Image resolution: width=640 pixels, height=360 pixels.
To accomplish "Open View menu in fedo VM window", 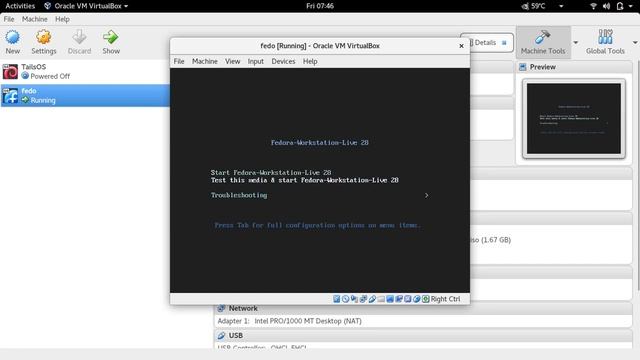I will (x=232, y=61).
